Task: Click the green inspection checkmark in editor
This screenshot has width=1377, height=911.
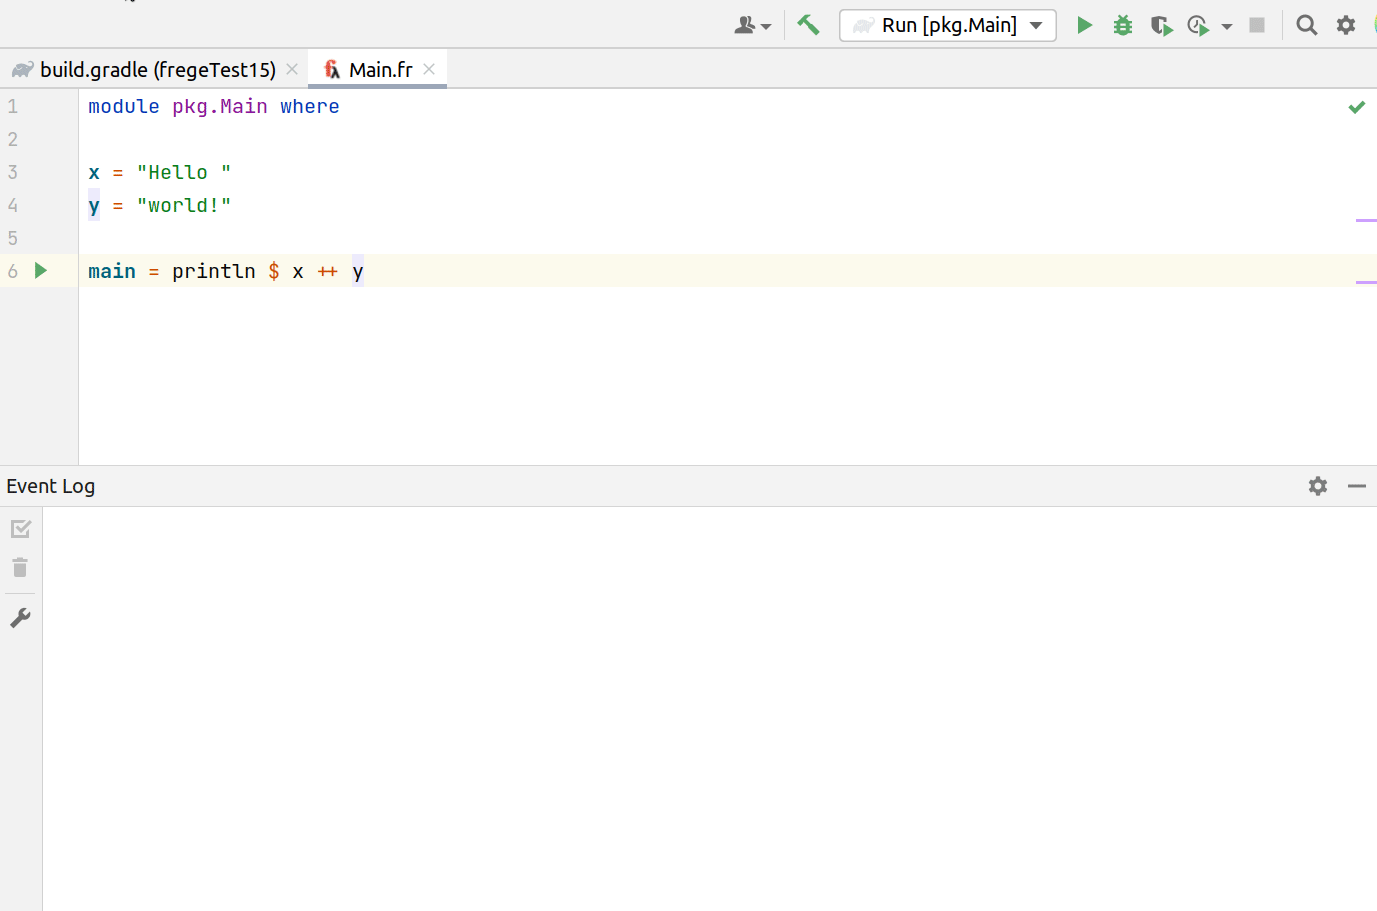Action: pos(1357,107)
